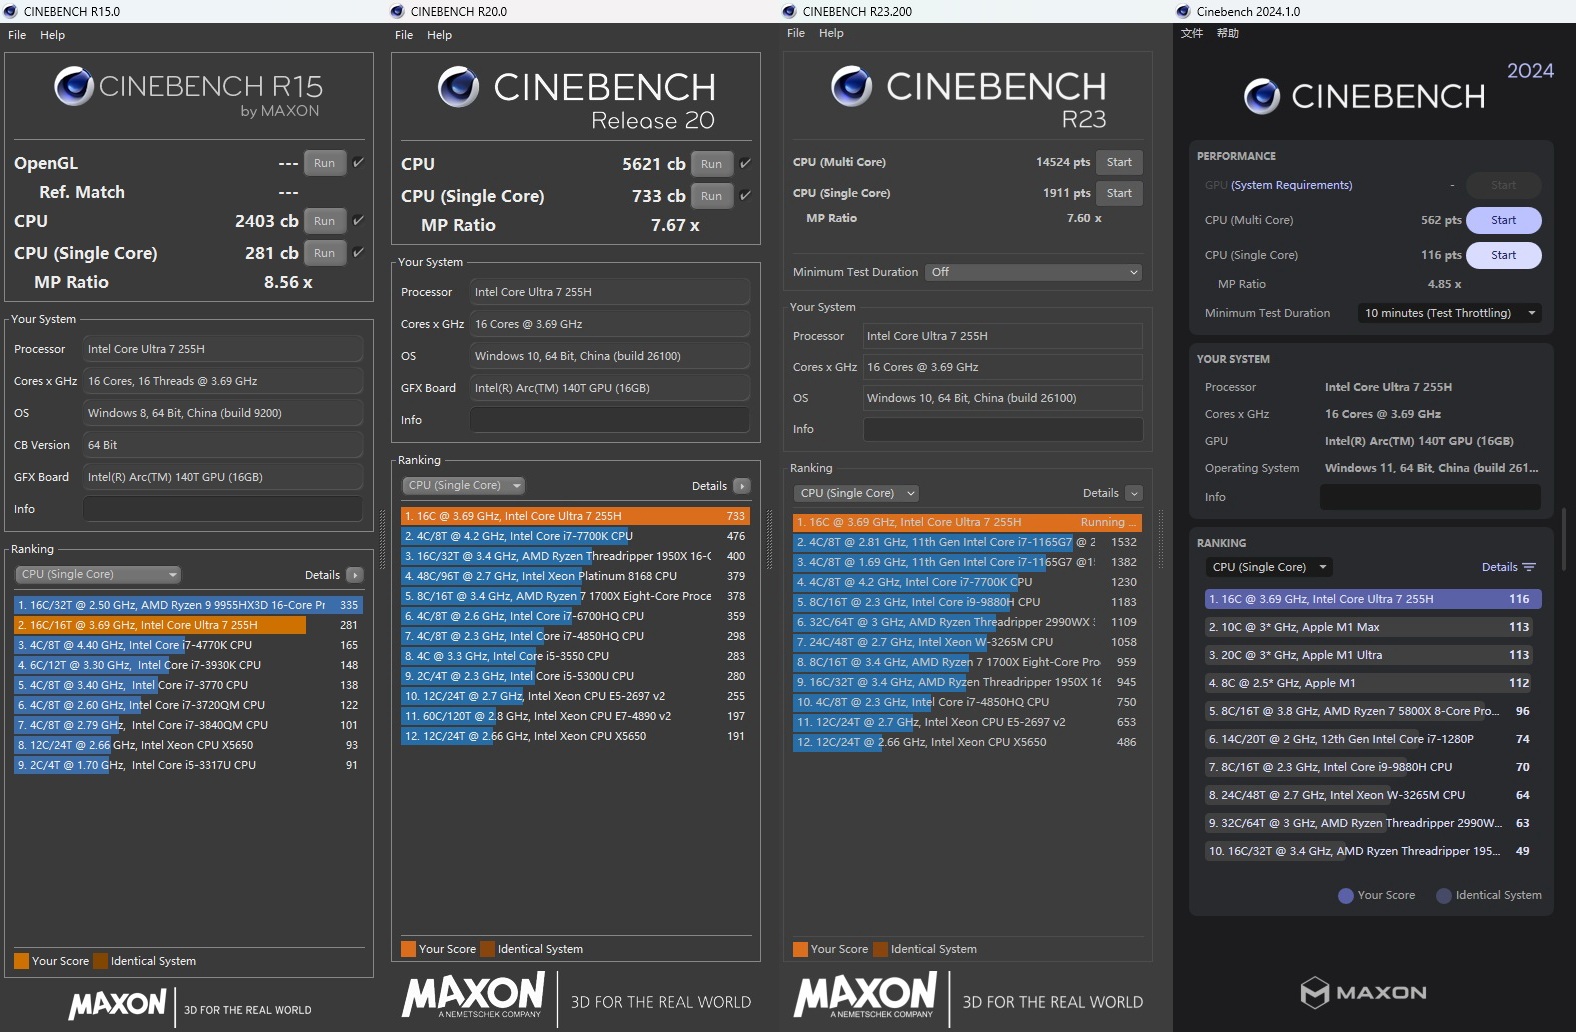
Task: Start R23 CPU Single Core test
Action: coord(1119,193)
